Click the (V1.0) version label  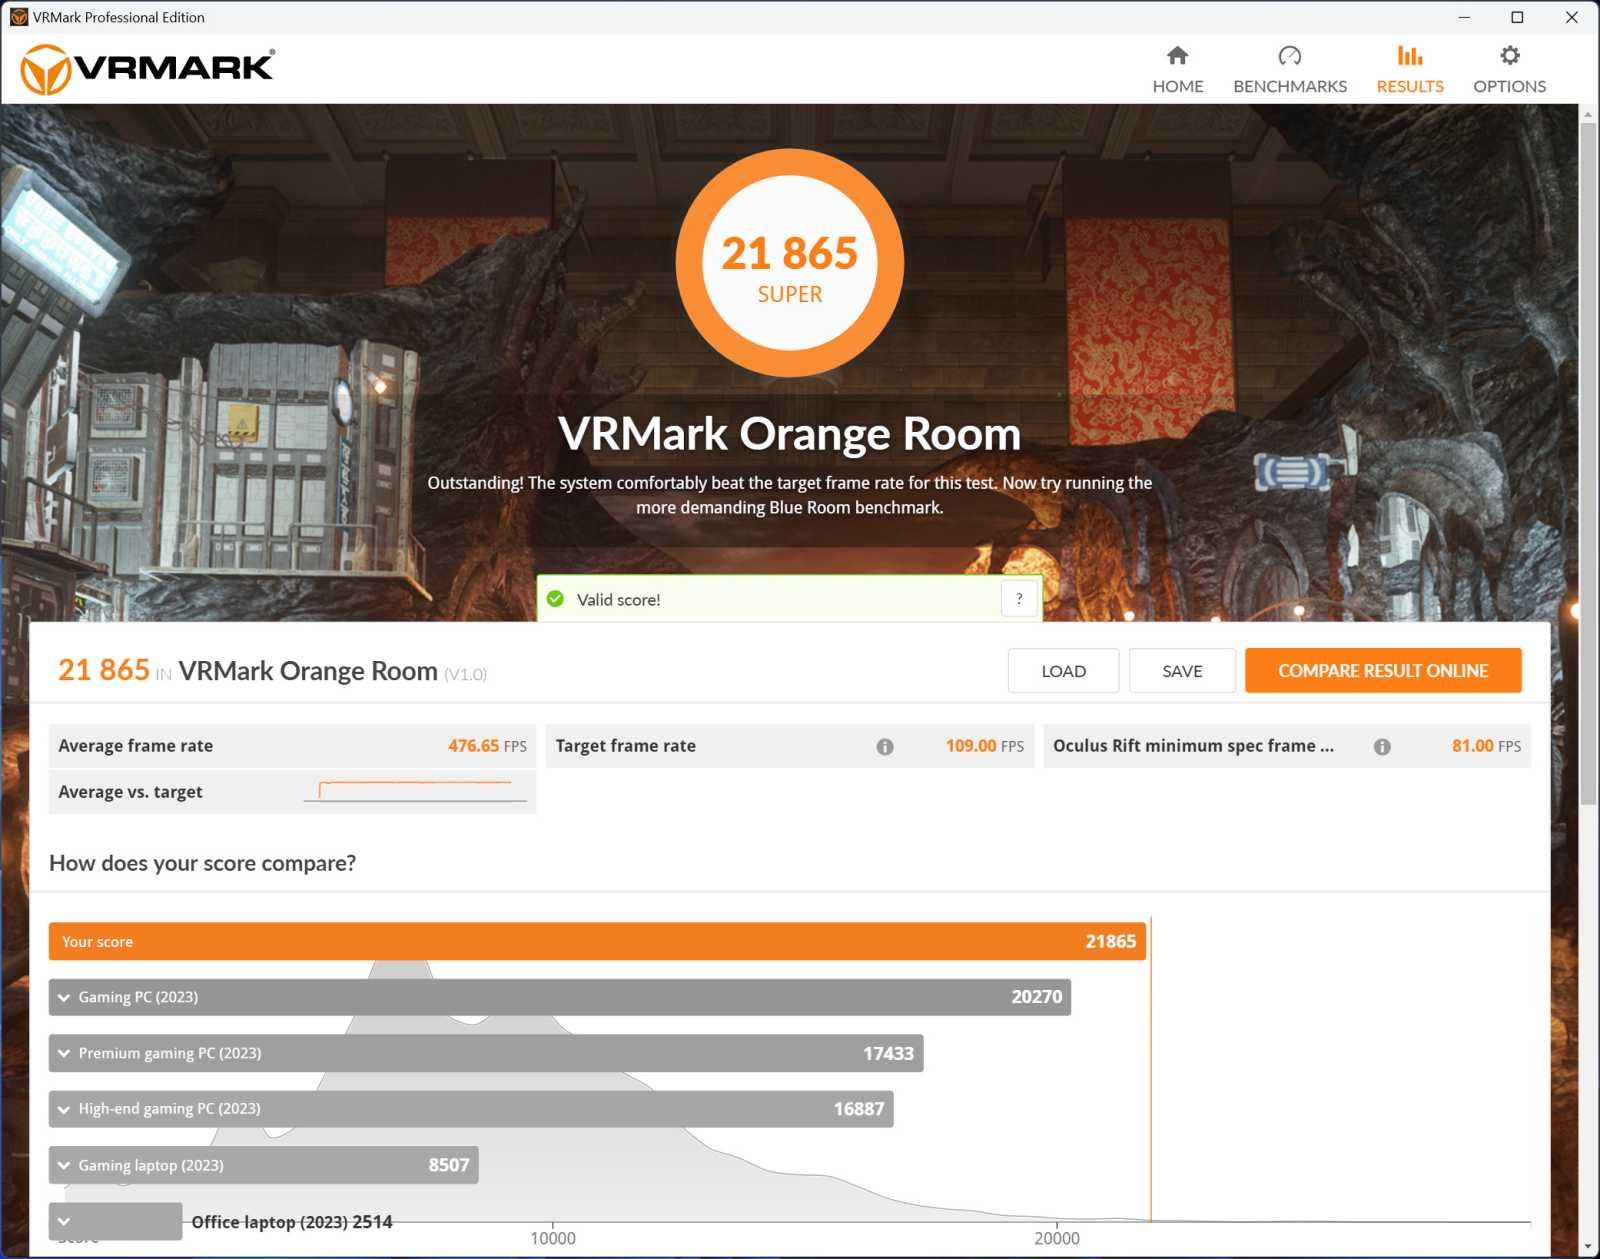coord(465,674)
